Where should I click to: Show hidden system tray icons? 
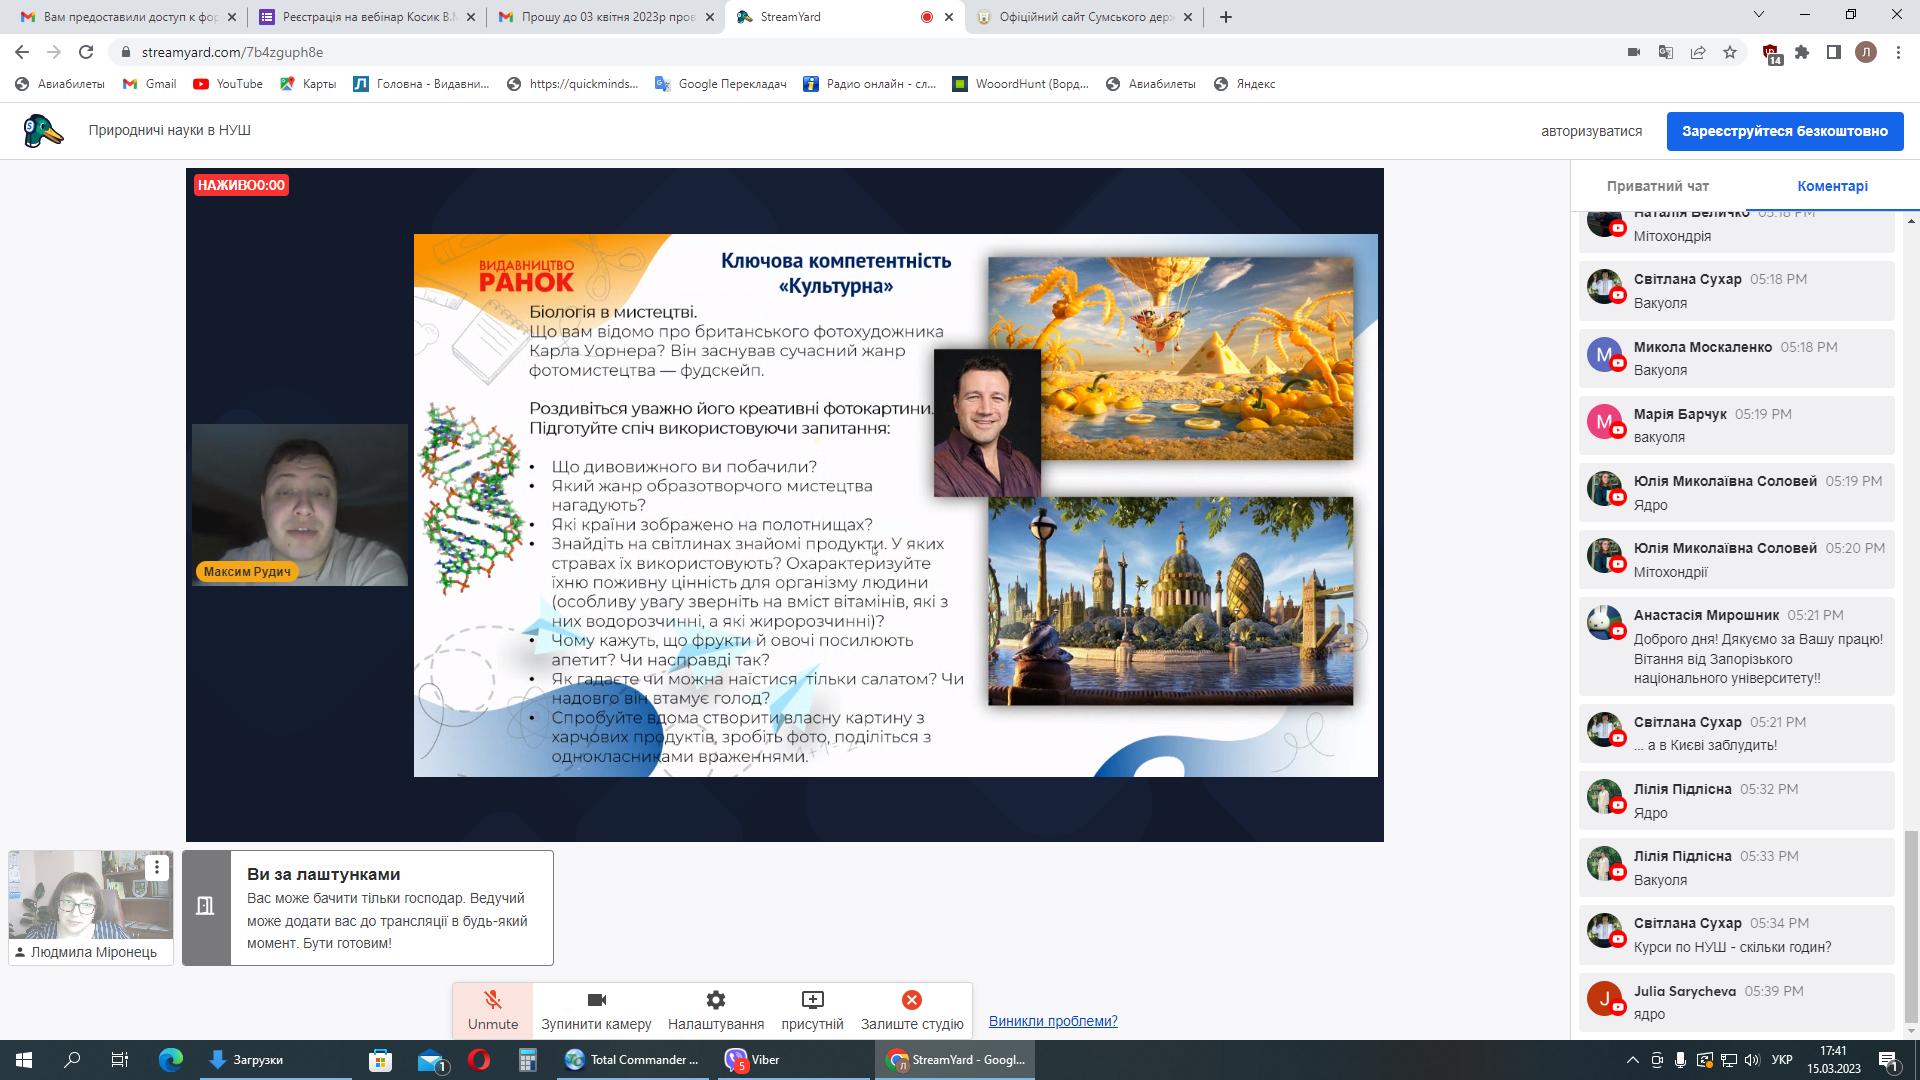(x=1633, y=1060)
